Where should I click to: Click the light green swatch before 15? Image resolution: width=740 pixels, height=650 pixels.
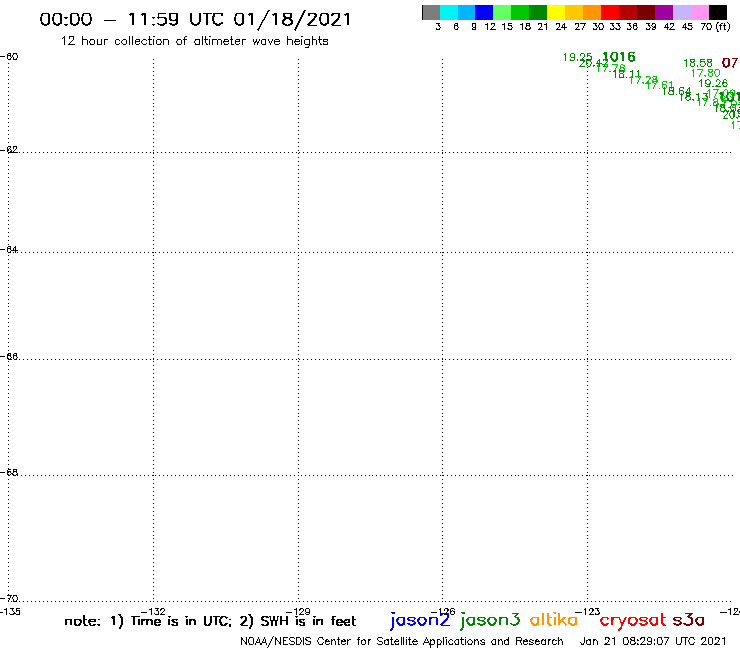[x=502, y=12]
